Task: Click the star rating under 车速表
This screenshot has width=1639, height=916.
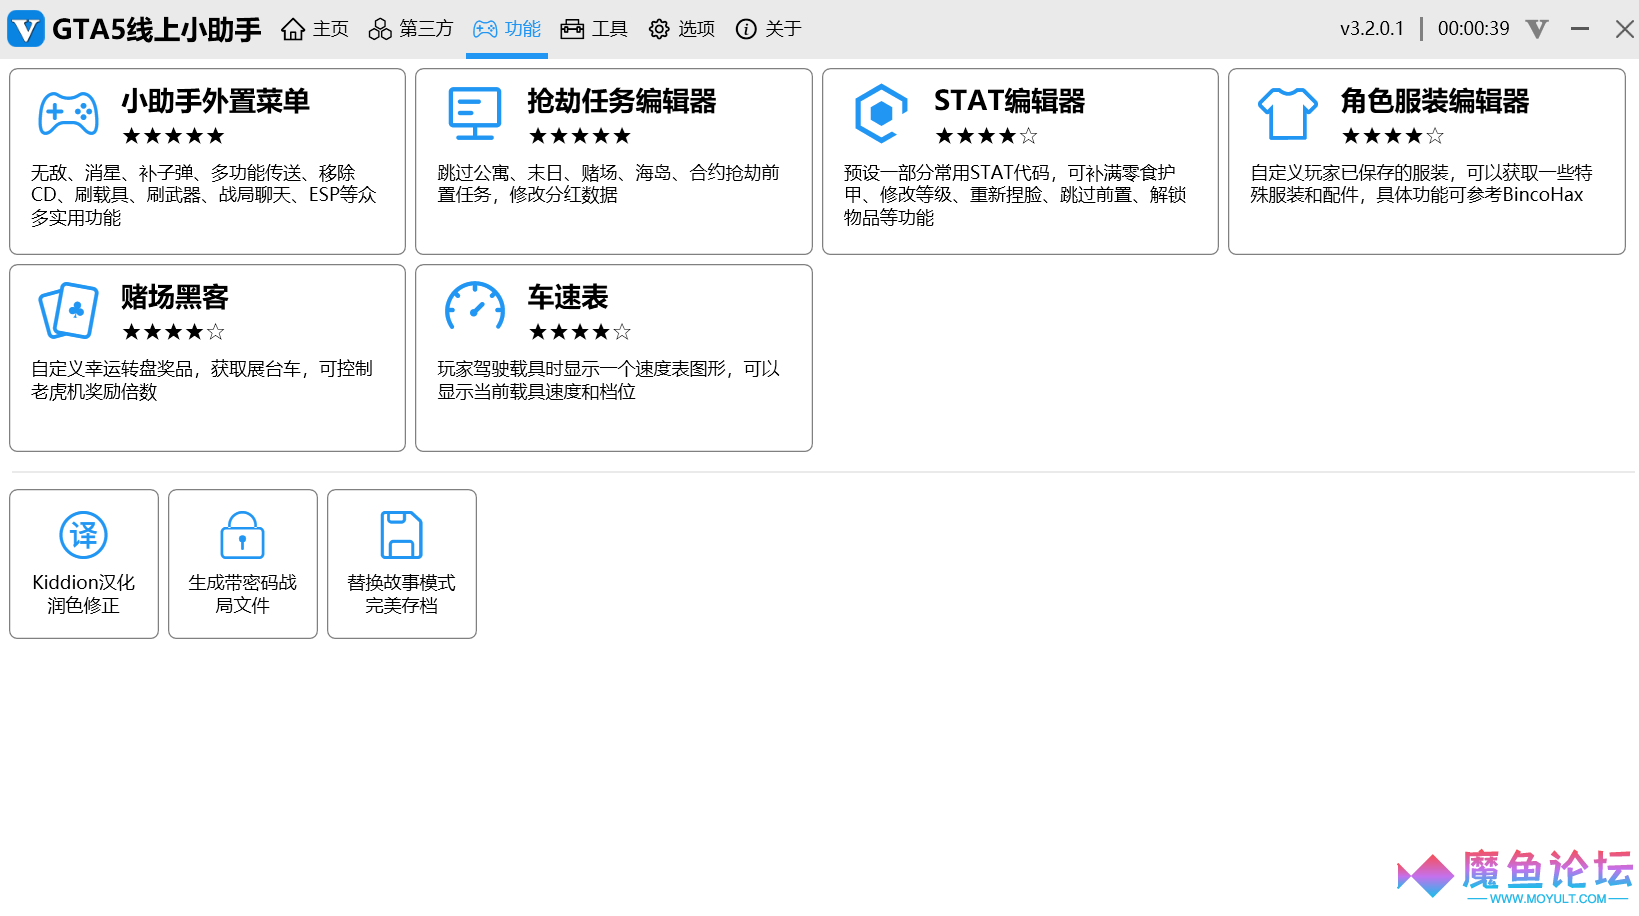Action: [x=580, y=332]
